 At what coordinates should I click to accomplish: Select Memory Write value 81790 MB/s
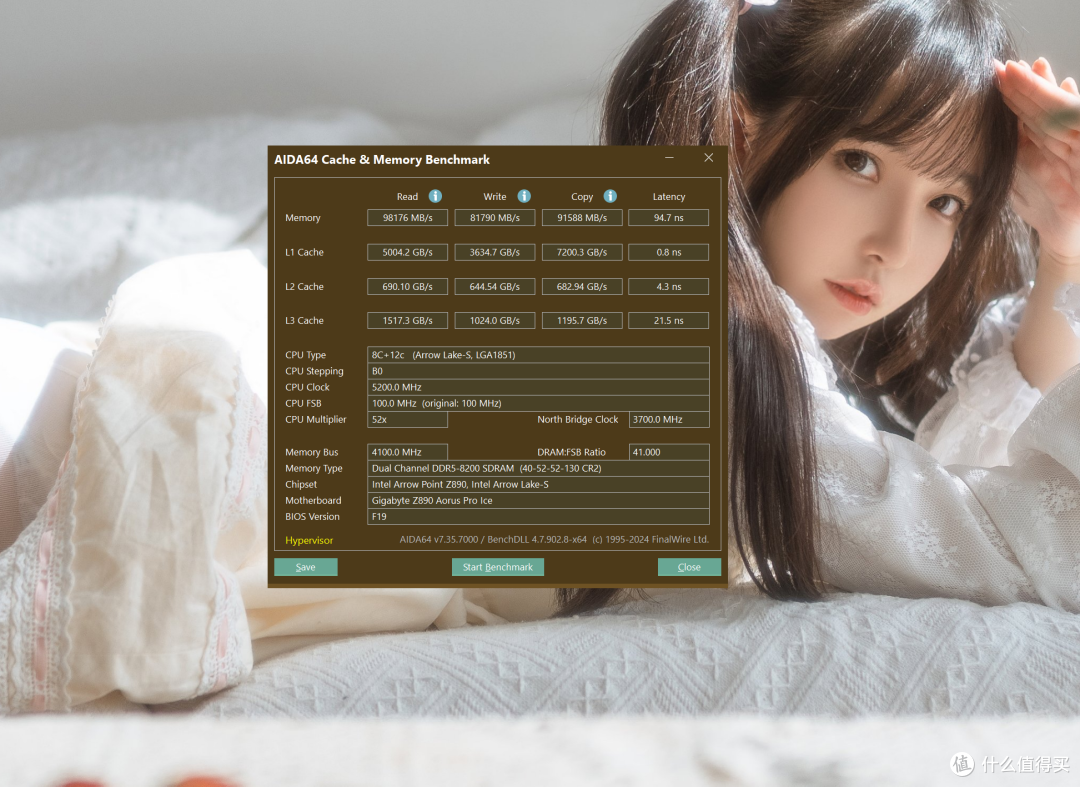[495, 218]
